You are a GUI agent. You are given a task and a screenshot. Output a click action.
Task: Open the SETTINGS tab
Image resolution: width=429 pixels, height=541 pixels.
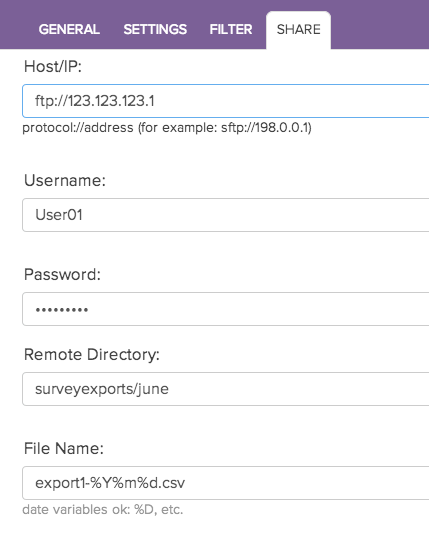(155, 29)
